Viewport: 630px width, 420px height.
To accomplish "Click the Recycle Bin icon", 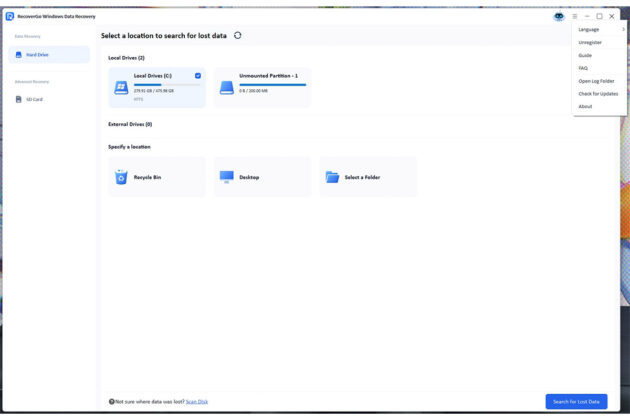I will click(x=121, y=177).
